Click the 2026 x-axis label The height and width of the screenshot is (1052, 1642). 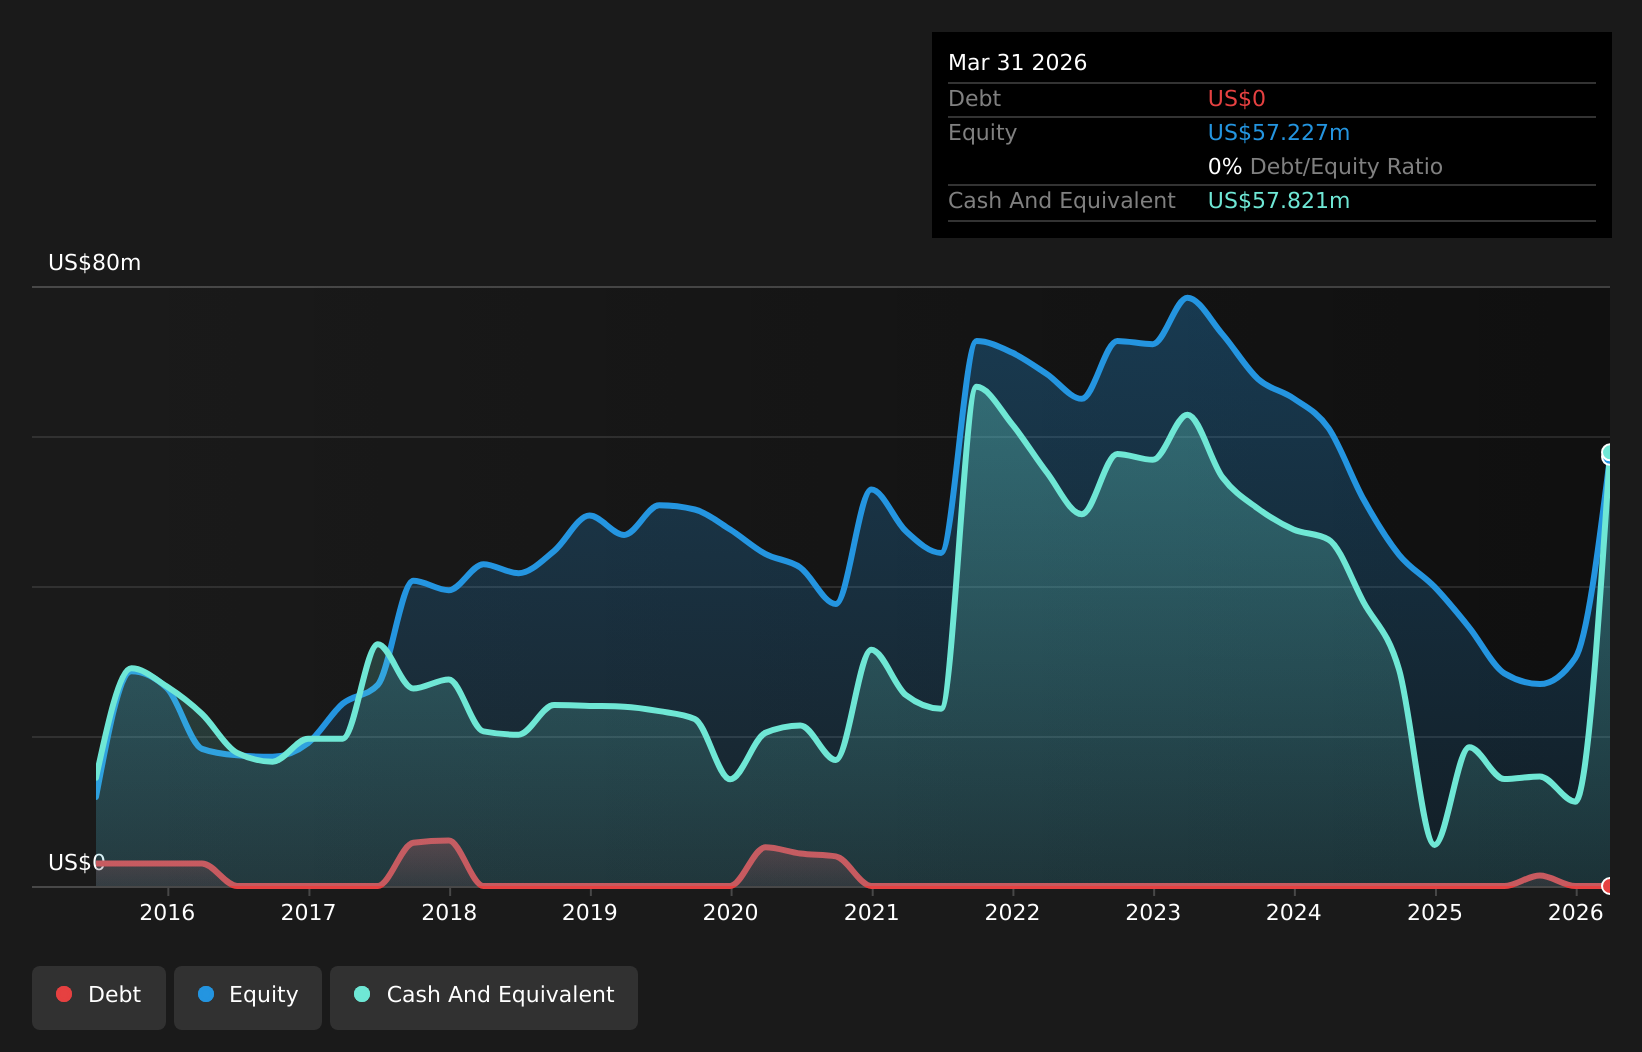[x=1576, y=912]
